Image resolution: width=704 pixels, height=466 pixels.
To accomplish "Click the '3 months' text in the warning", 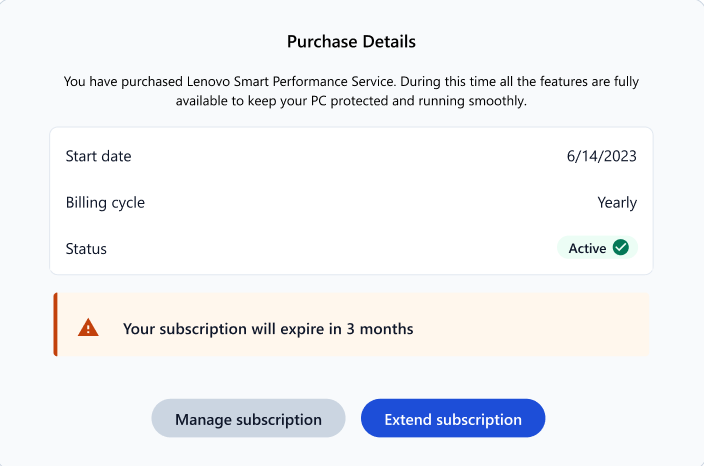I will click(x=380, y=329).
